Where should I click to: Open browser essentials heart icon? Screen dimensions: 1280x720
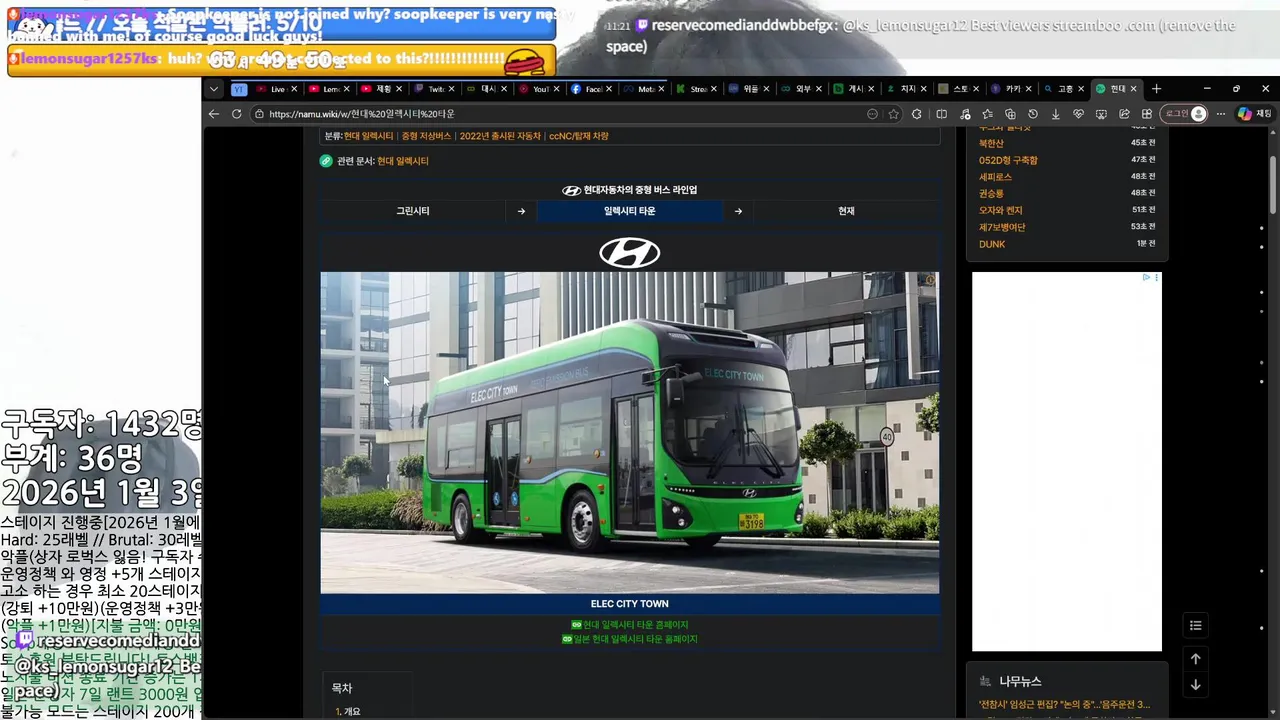(x=1079, y=114)
